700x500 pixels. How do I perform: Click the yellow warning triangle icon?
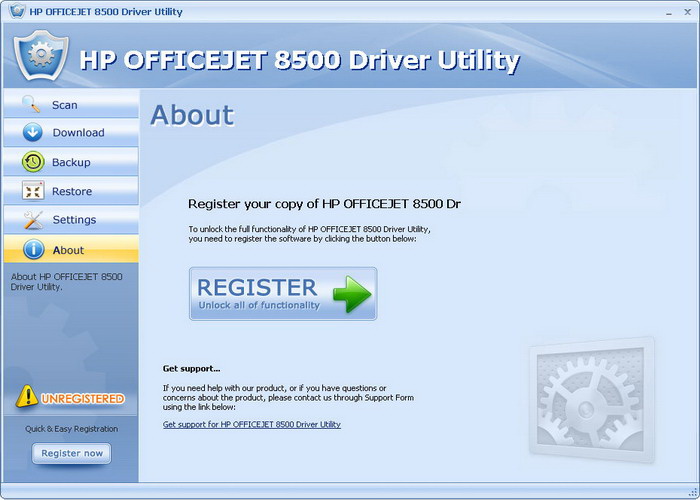click(27, 396)
